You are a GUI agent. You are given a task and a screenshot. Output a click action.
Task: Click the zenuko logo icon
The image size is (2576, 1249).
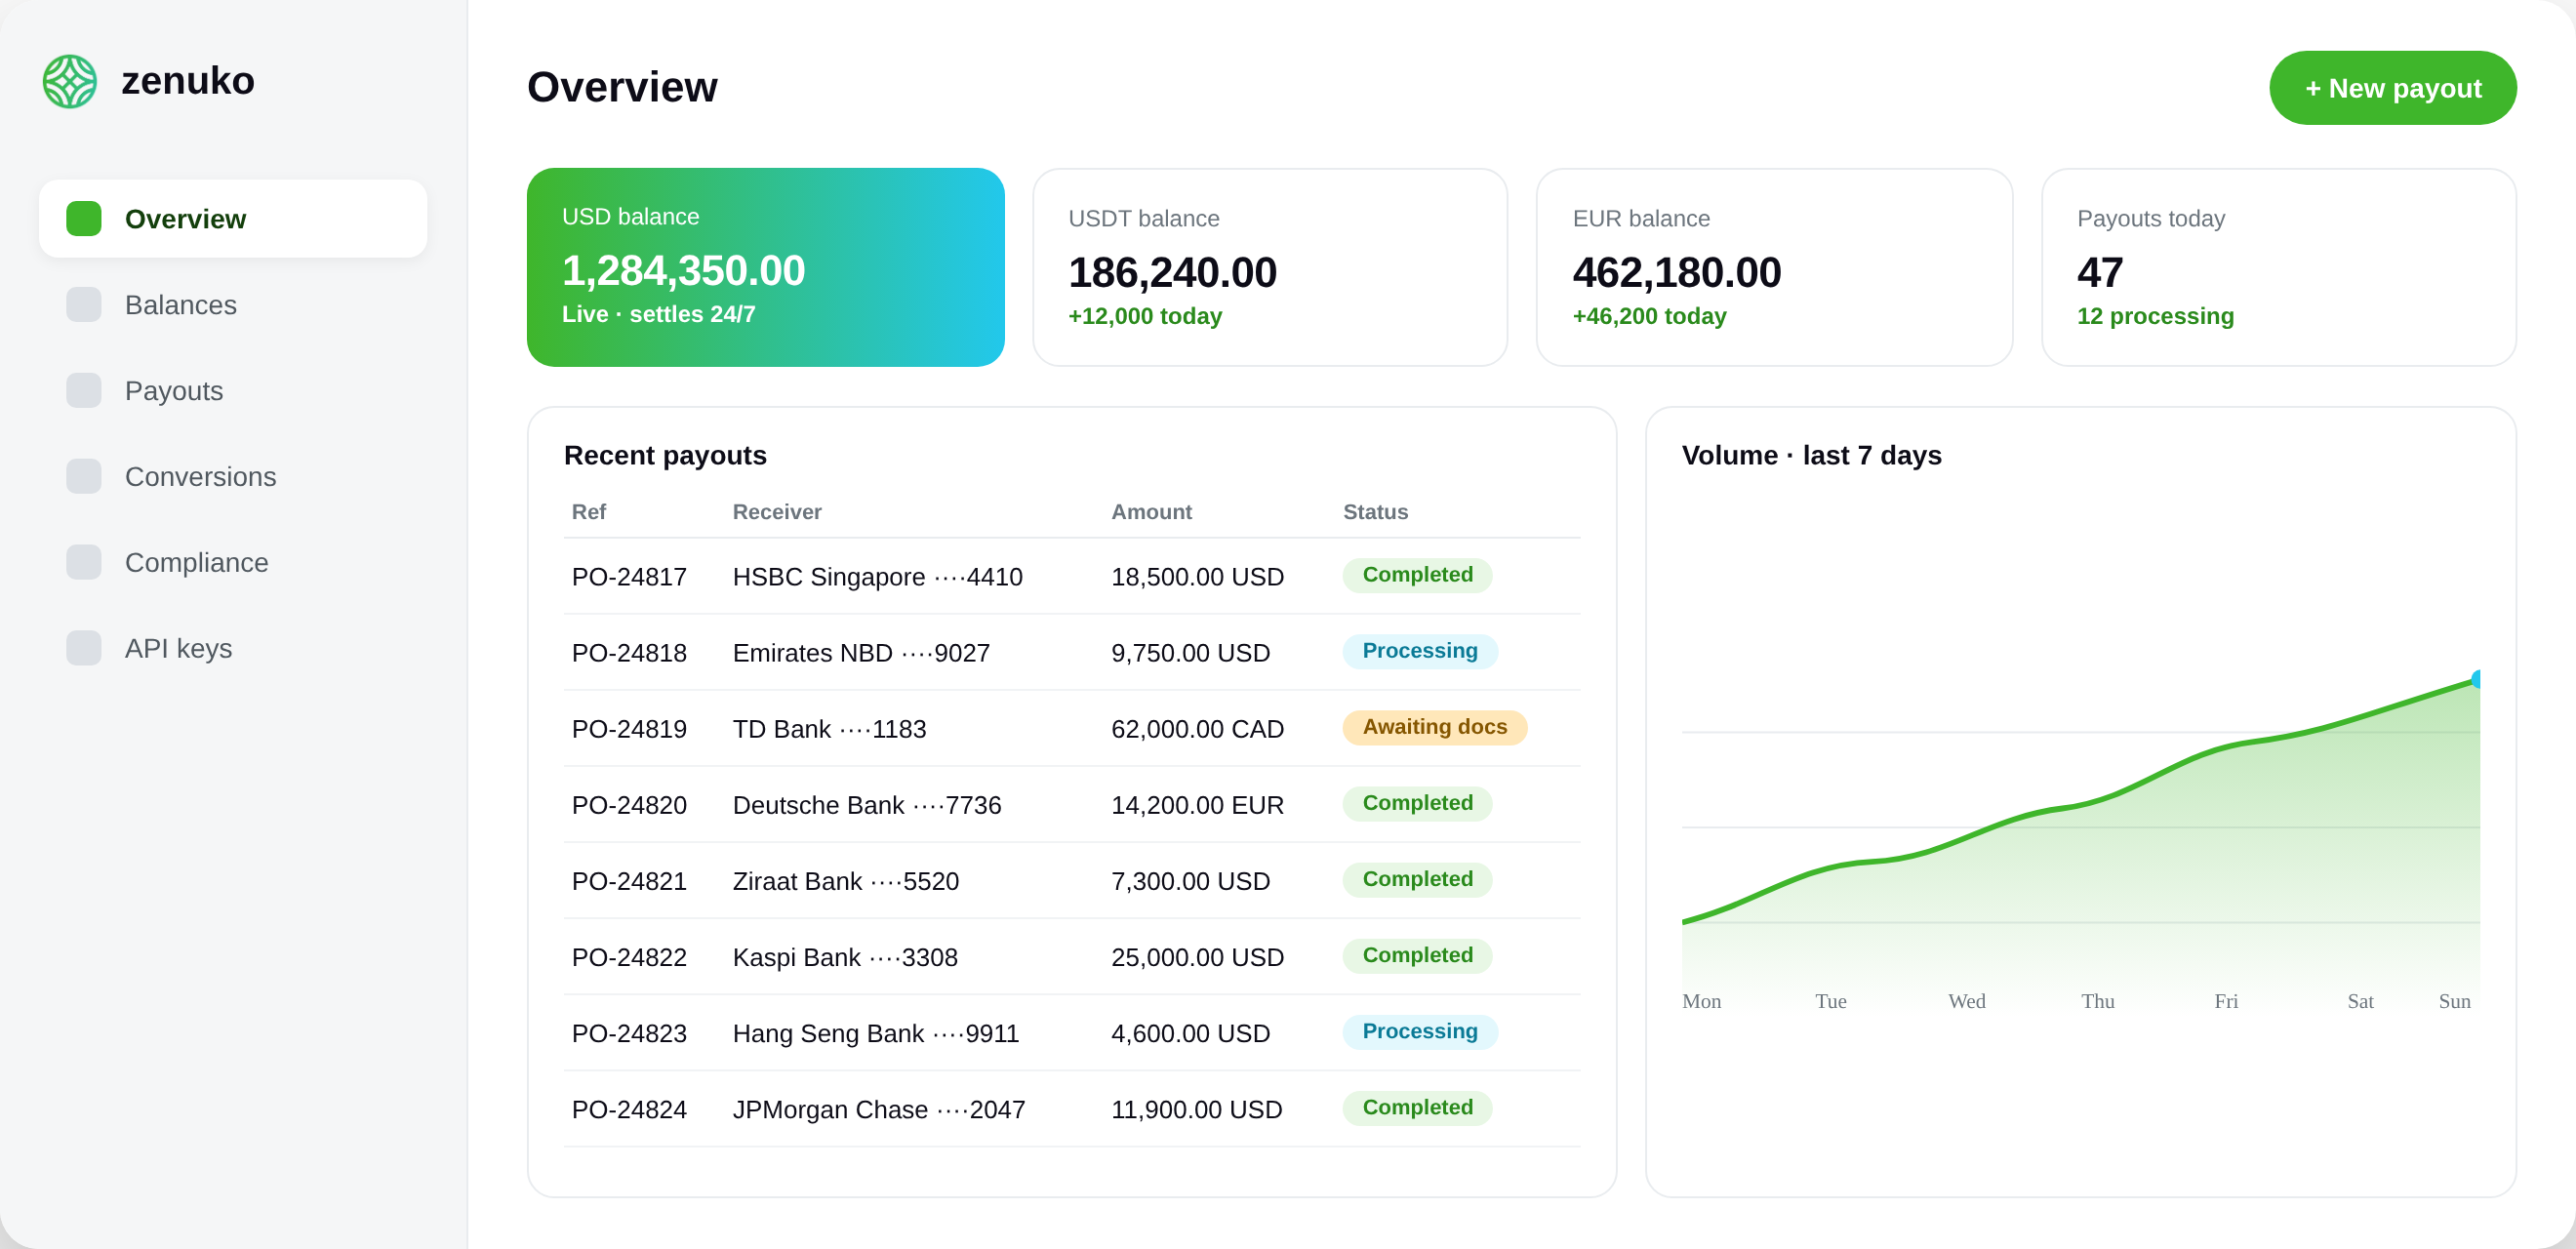click(69, 81)
